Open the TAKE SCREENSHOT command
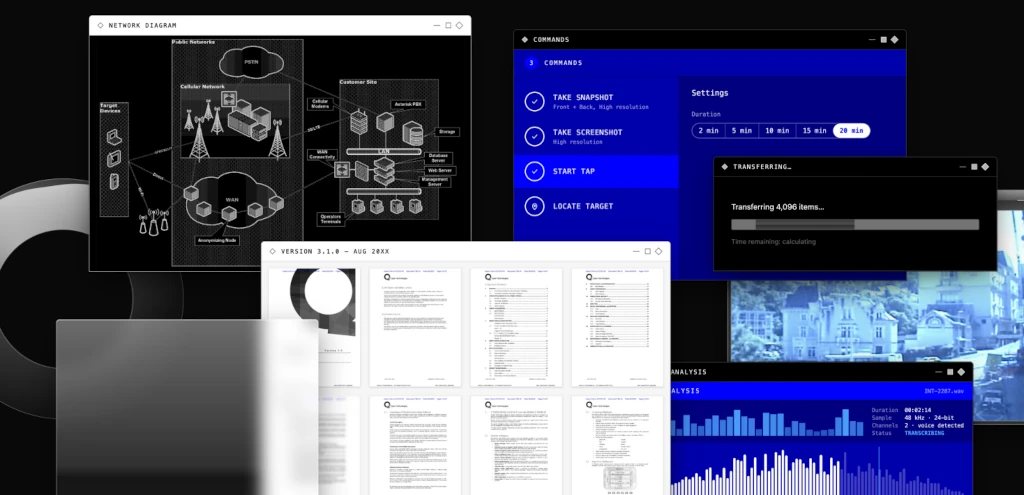The height and width of the screenshot is (495, 1024). tap(596, 136)
